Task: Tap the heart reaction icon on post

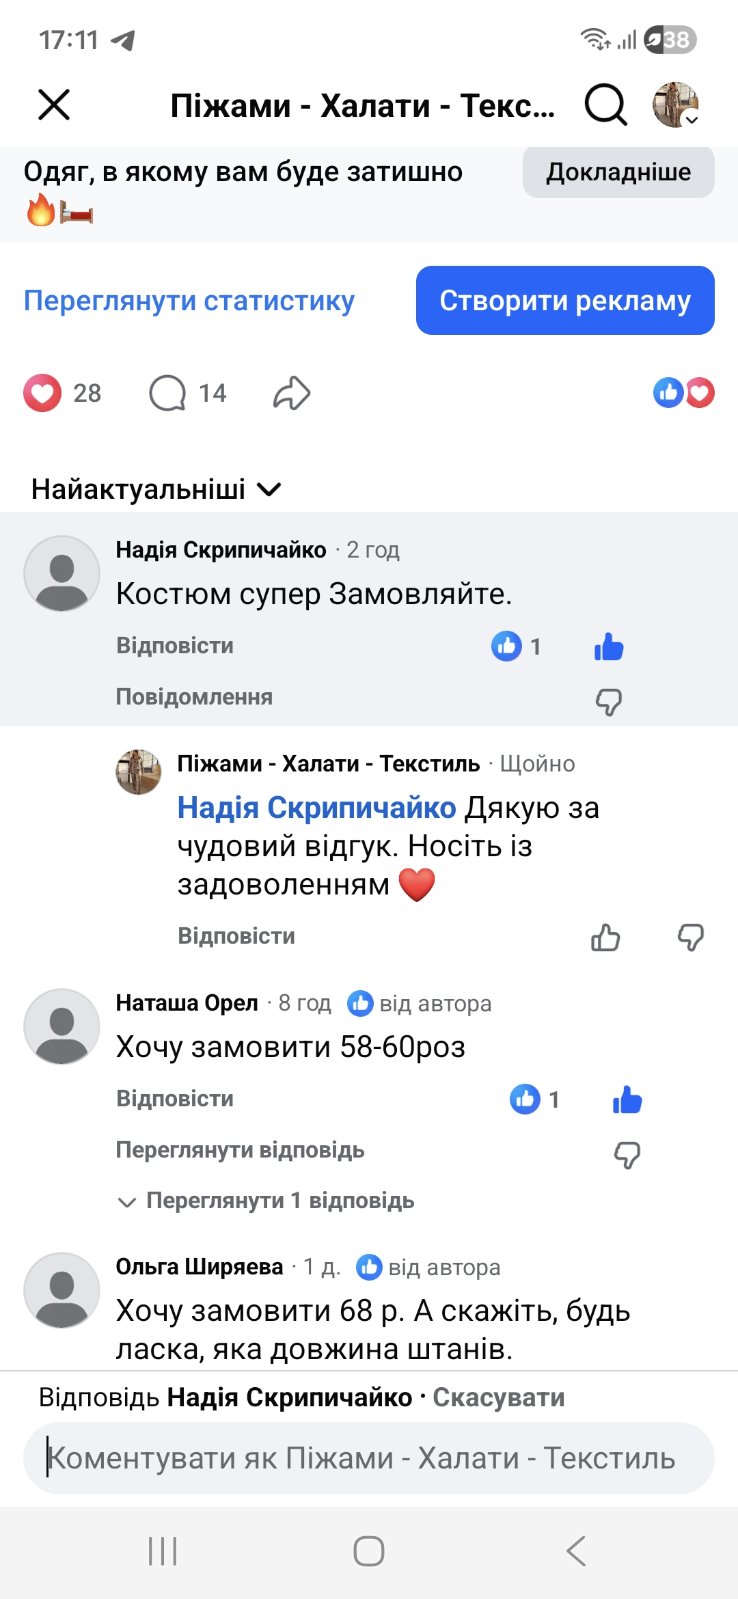Action: [x=42, y=393]
